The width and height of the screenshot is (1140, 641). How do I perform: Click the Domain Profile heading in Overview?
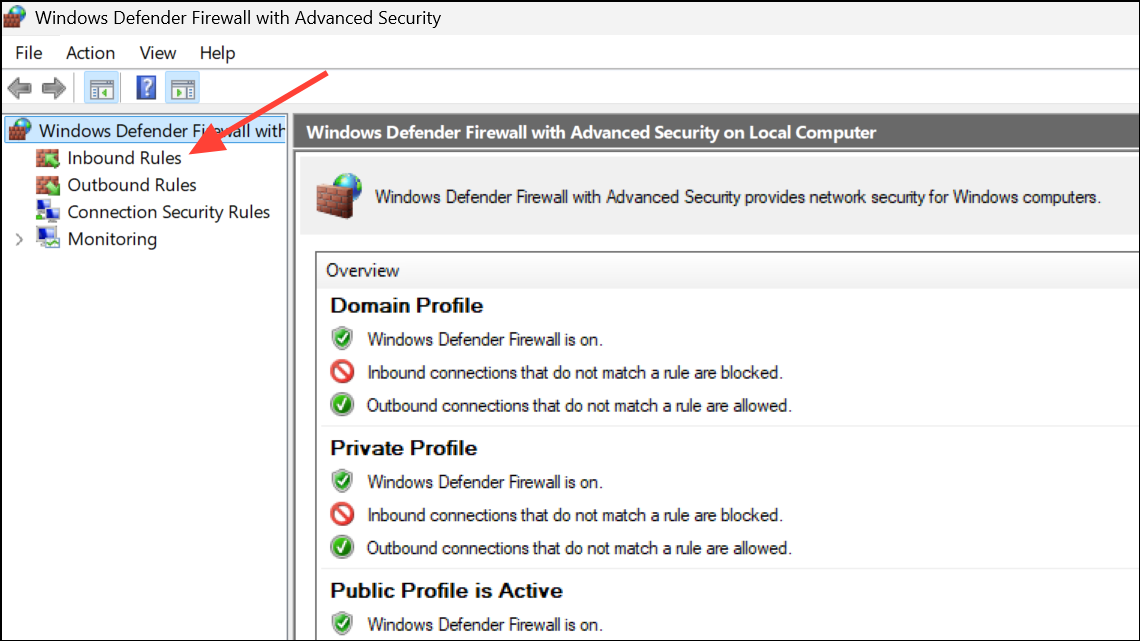point(406,306)
